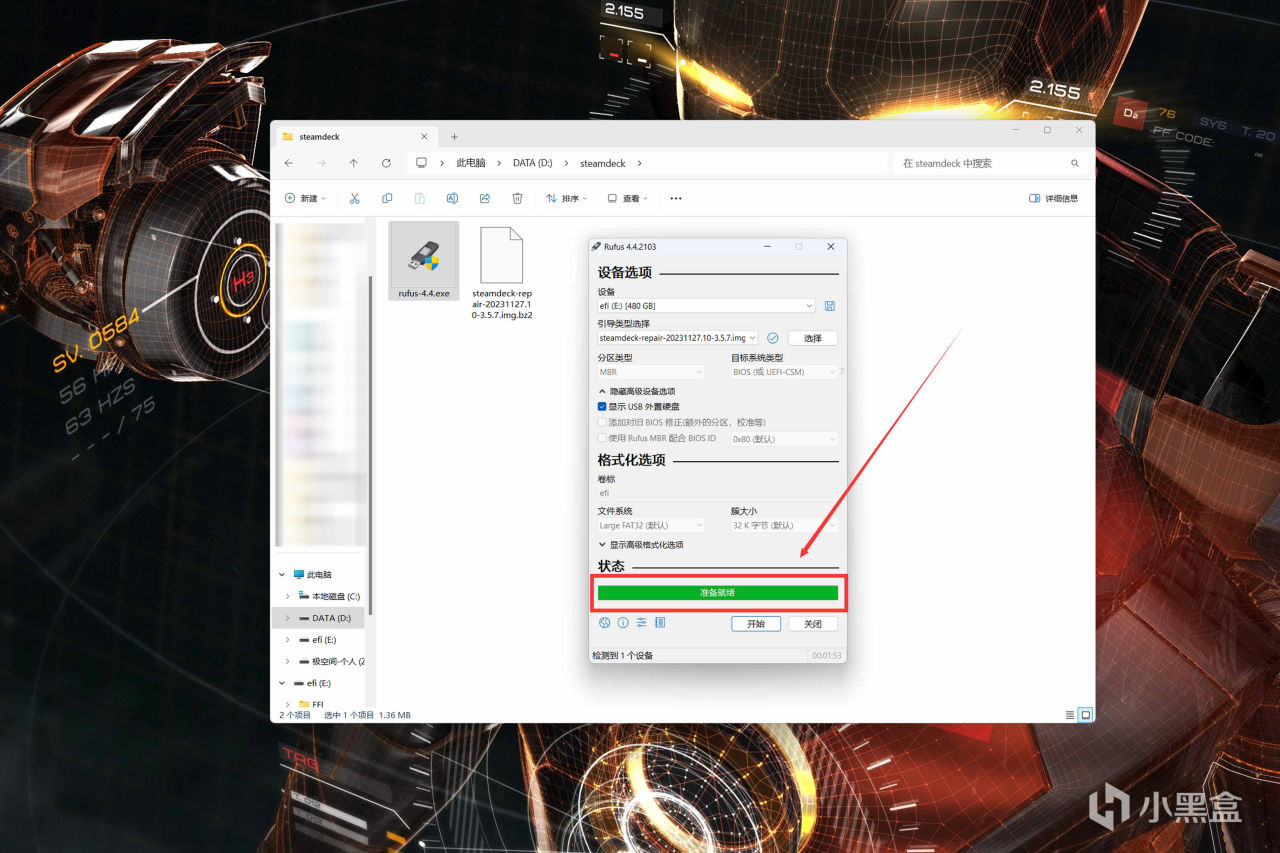Cut the selected file using the scissors icon
Image resolution: width=1280 pixels, height=853 pixels.
pos(354,198)
